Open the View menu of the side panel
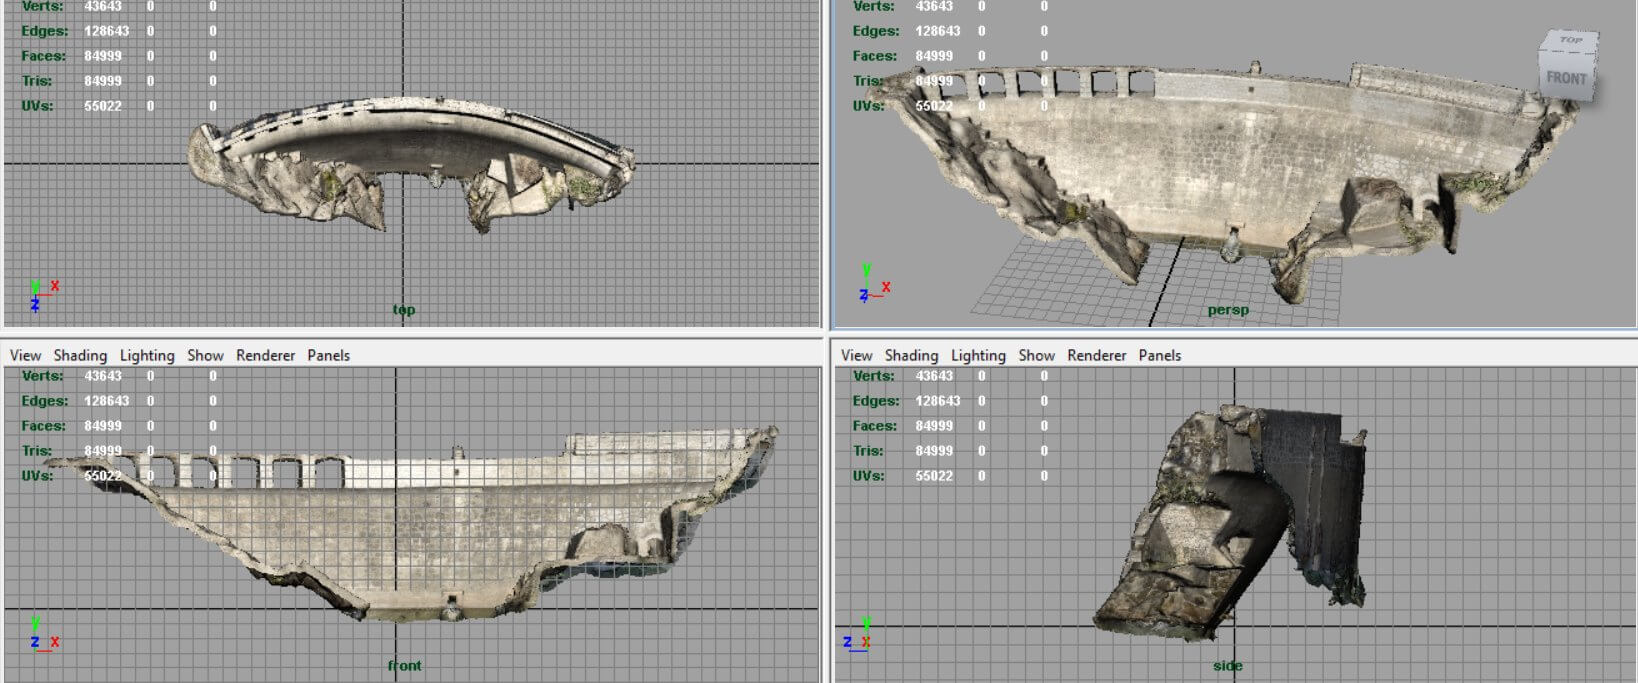Screen dimensions: 1638x683 click(856, 355)
